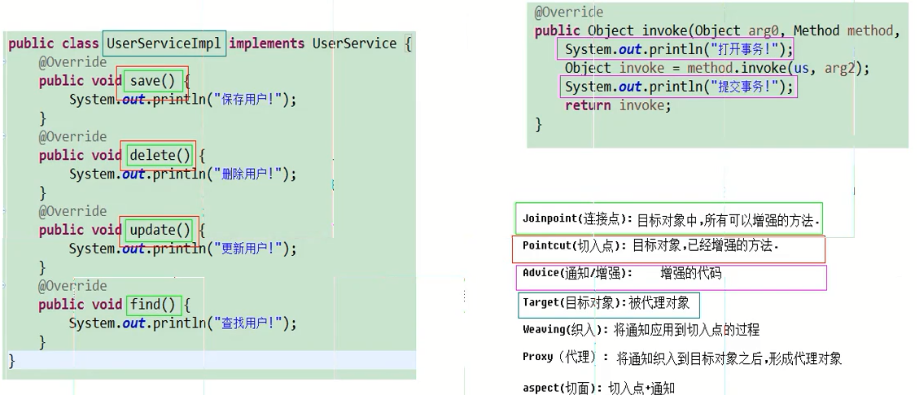Click definition '切入点+通知'
Viewport: 917px width, 395px height.
click(x=642, y=387)
